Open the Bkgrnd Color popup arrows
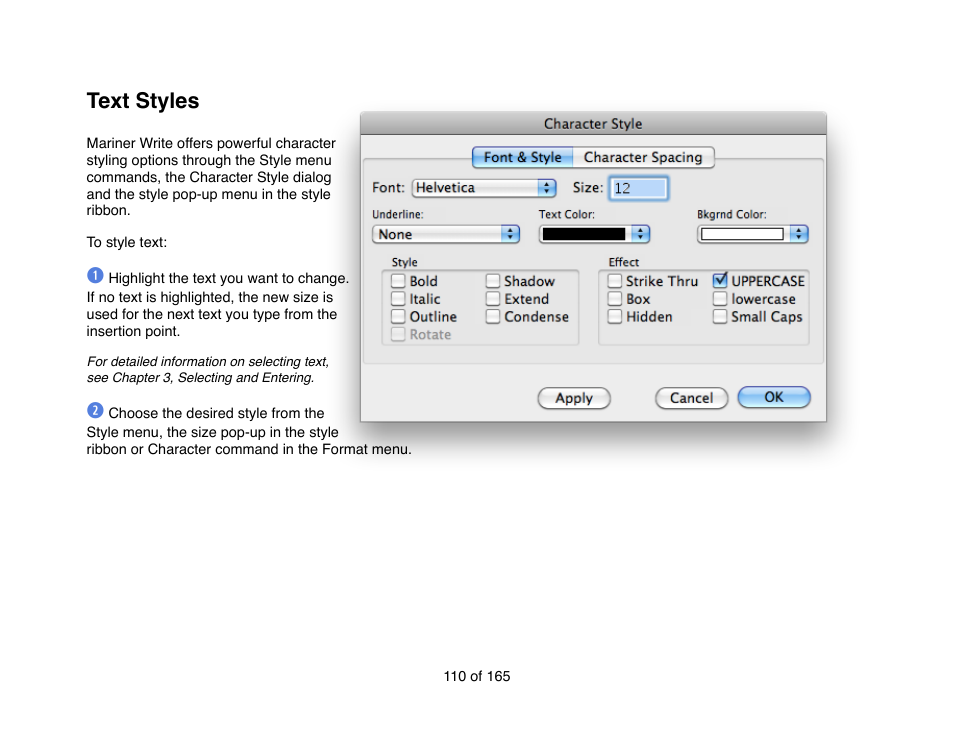 (799, 234)
